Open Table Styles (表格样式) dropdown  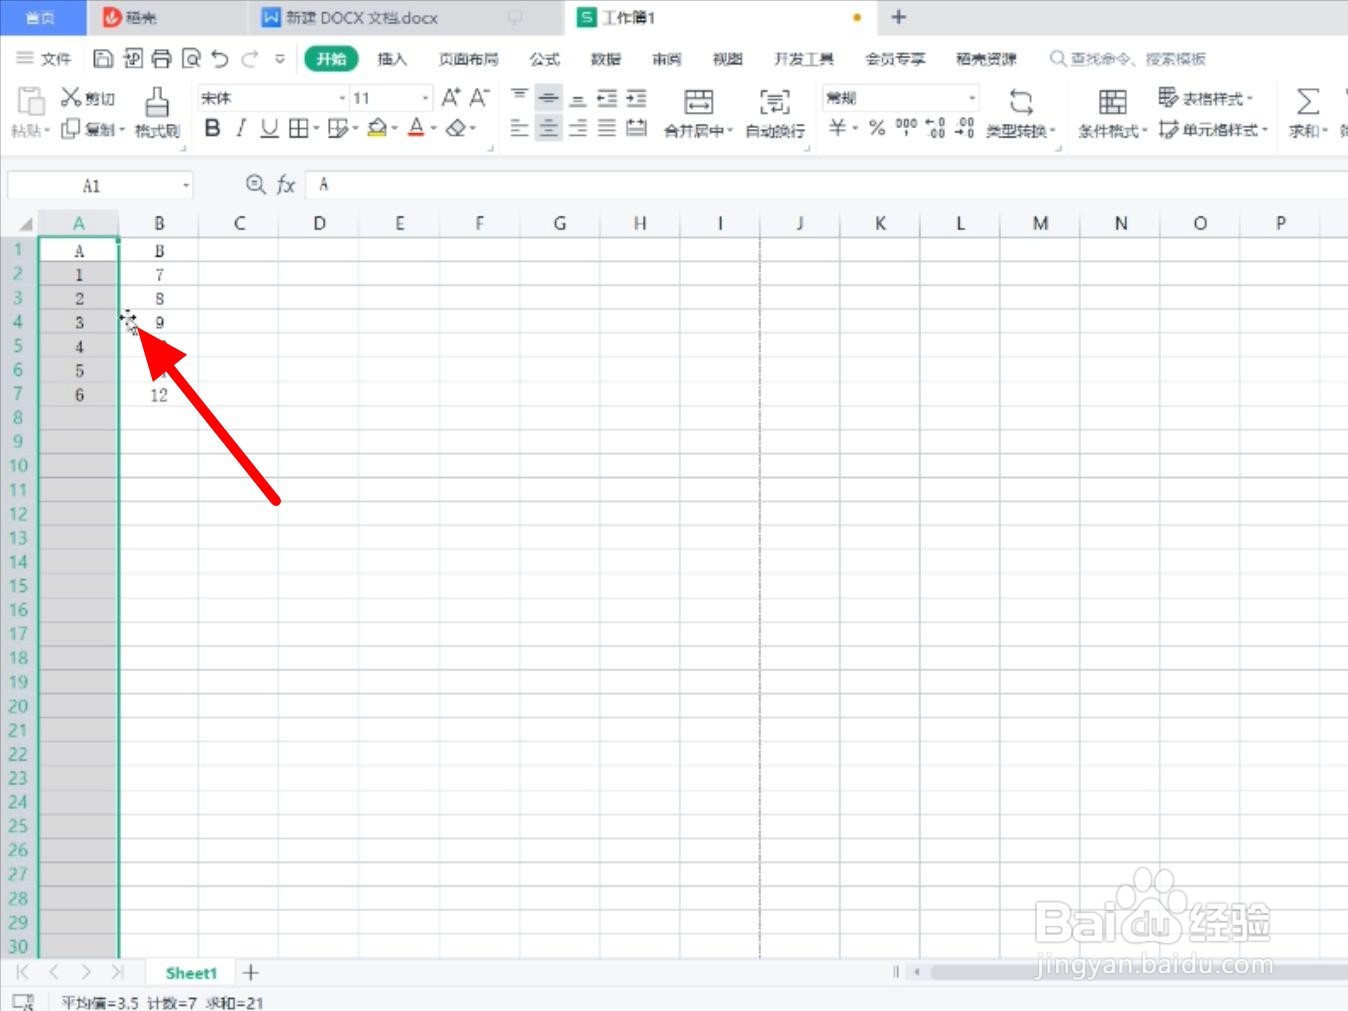point(1205,98)
